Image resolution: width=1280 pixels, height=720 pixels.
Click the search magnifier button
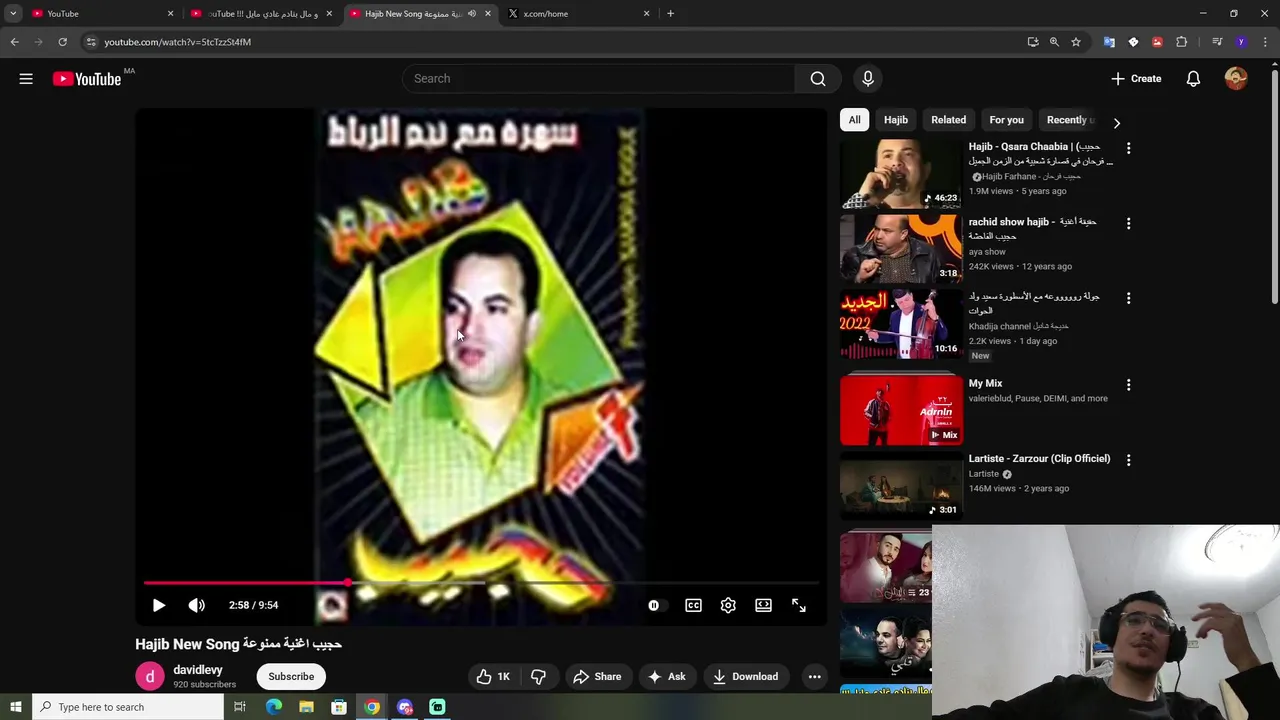click(818, 79)
